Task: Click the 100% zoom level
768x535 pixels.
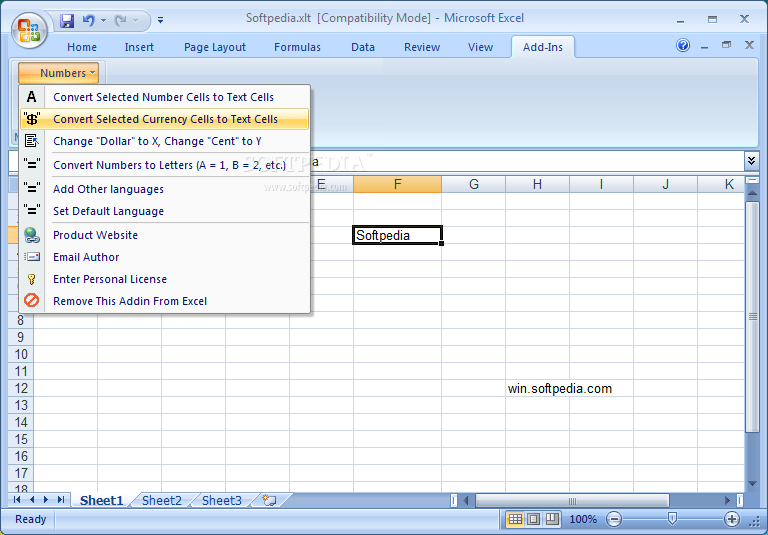Action: [583, 519]
